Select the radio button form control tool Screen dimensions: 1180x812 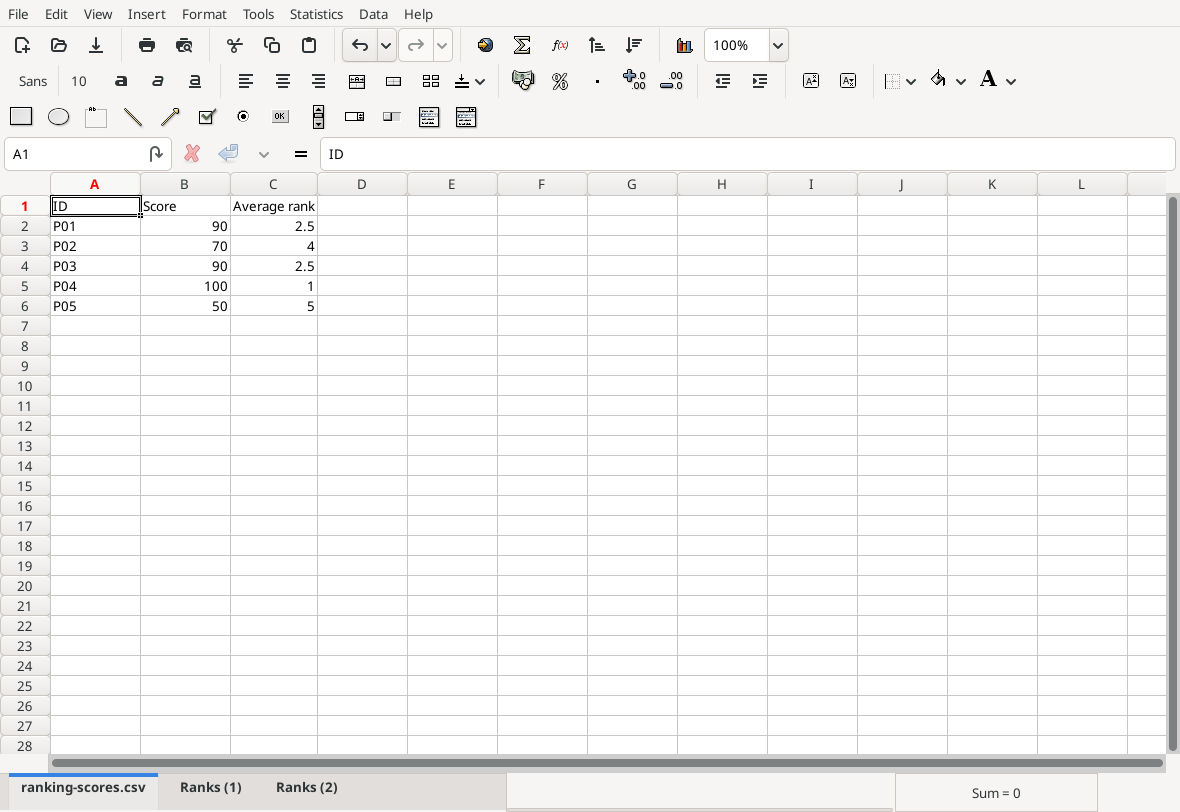pos(243,117)
